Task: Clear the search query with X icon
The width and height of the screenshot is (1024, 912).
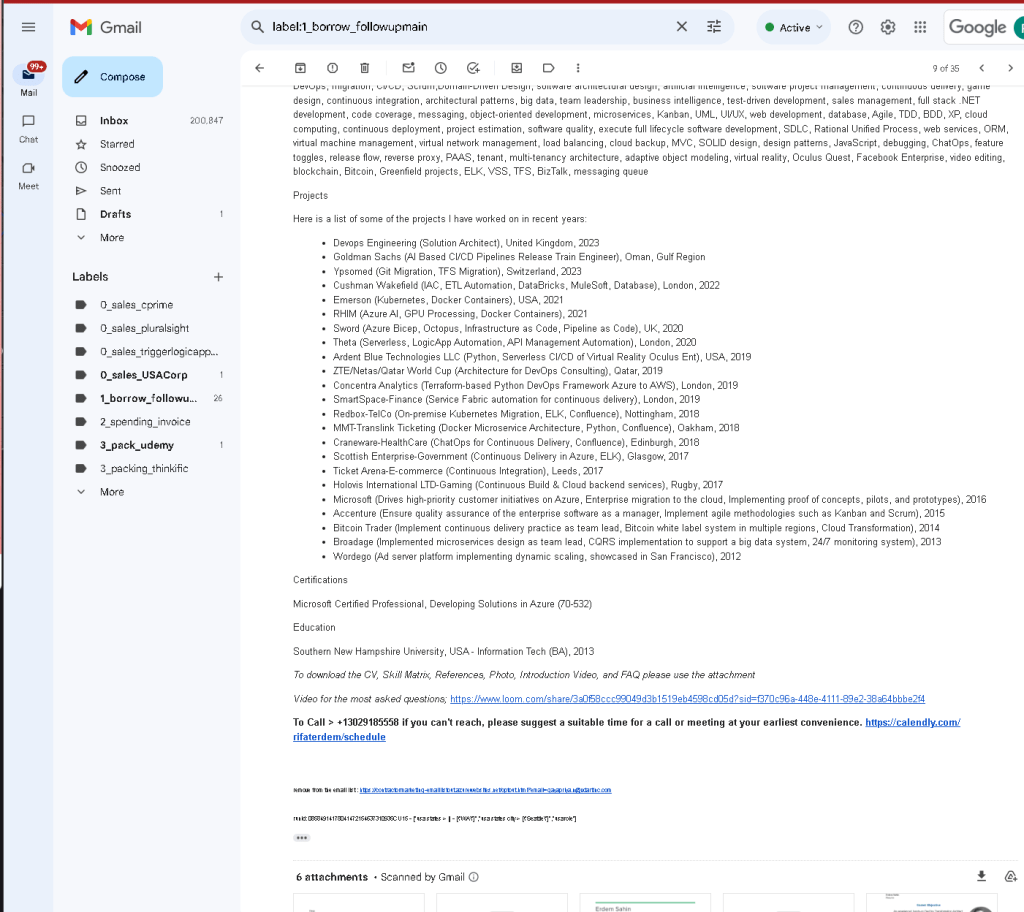Action: [681, 27]
